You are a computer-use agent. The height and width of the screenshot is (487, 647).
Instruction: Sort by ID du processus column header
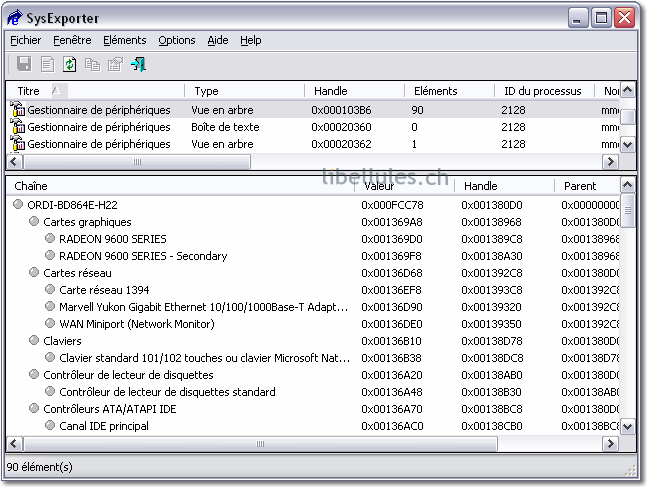(x=544, y=91)
